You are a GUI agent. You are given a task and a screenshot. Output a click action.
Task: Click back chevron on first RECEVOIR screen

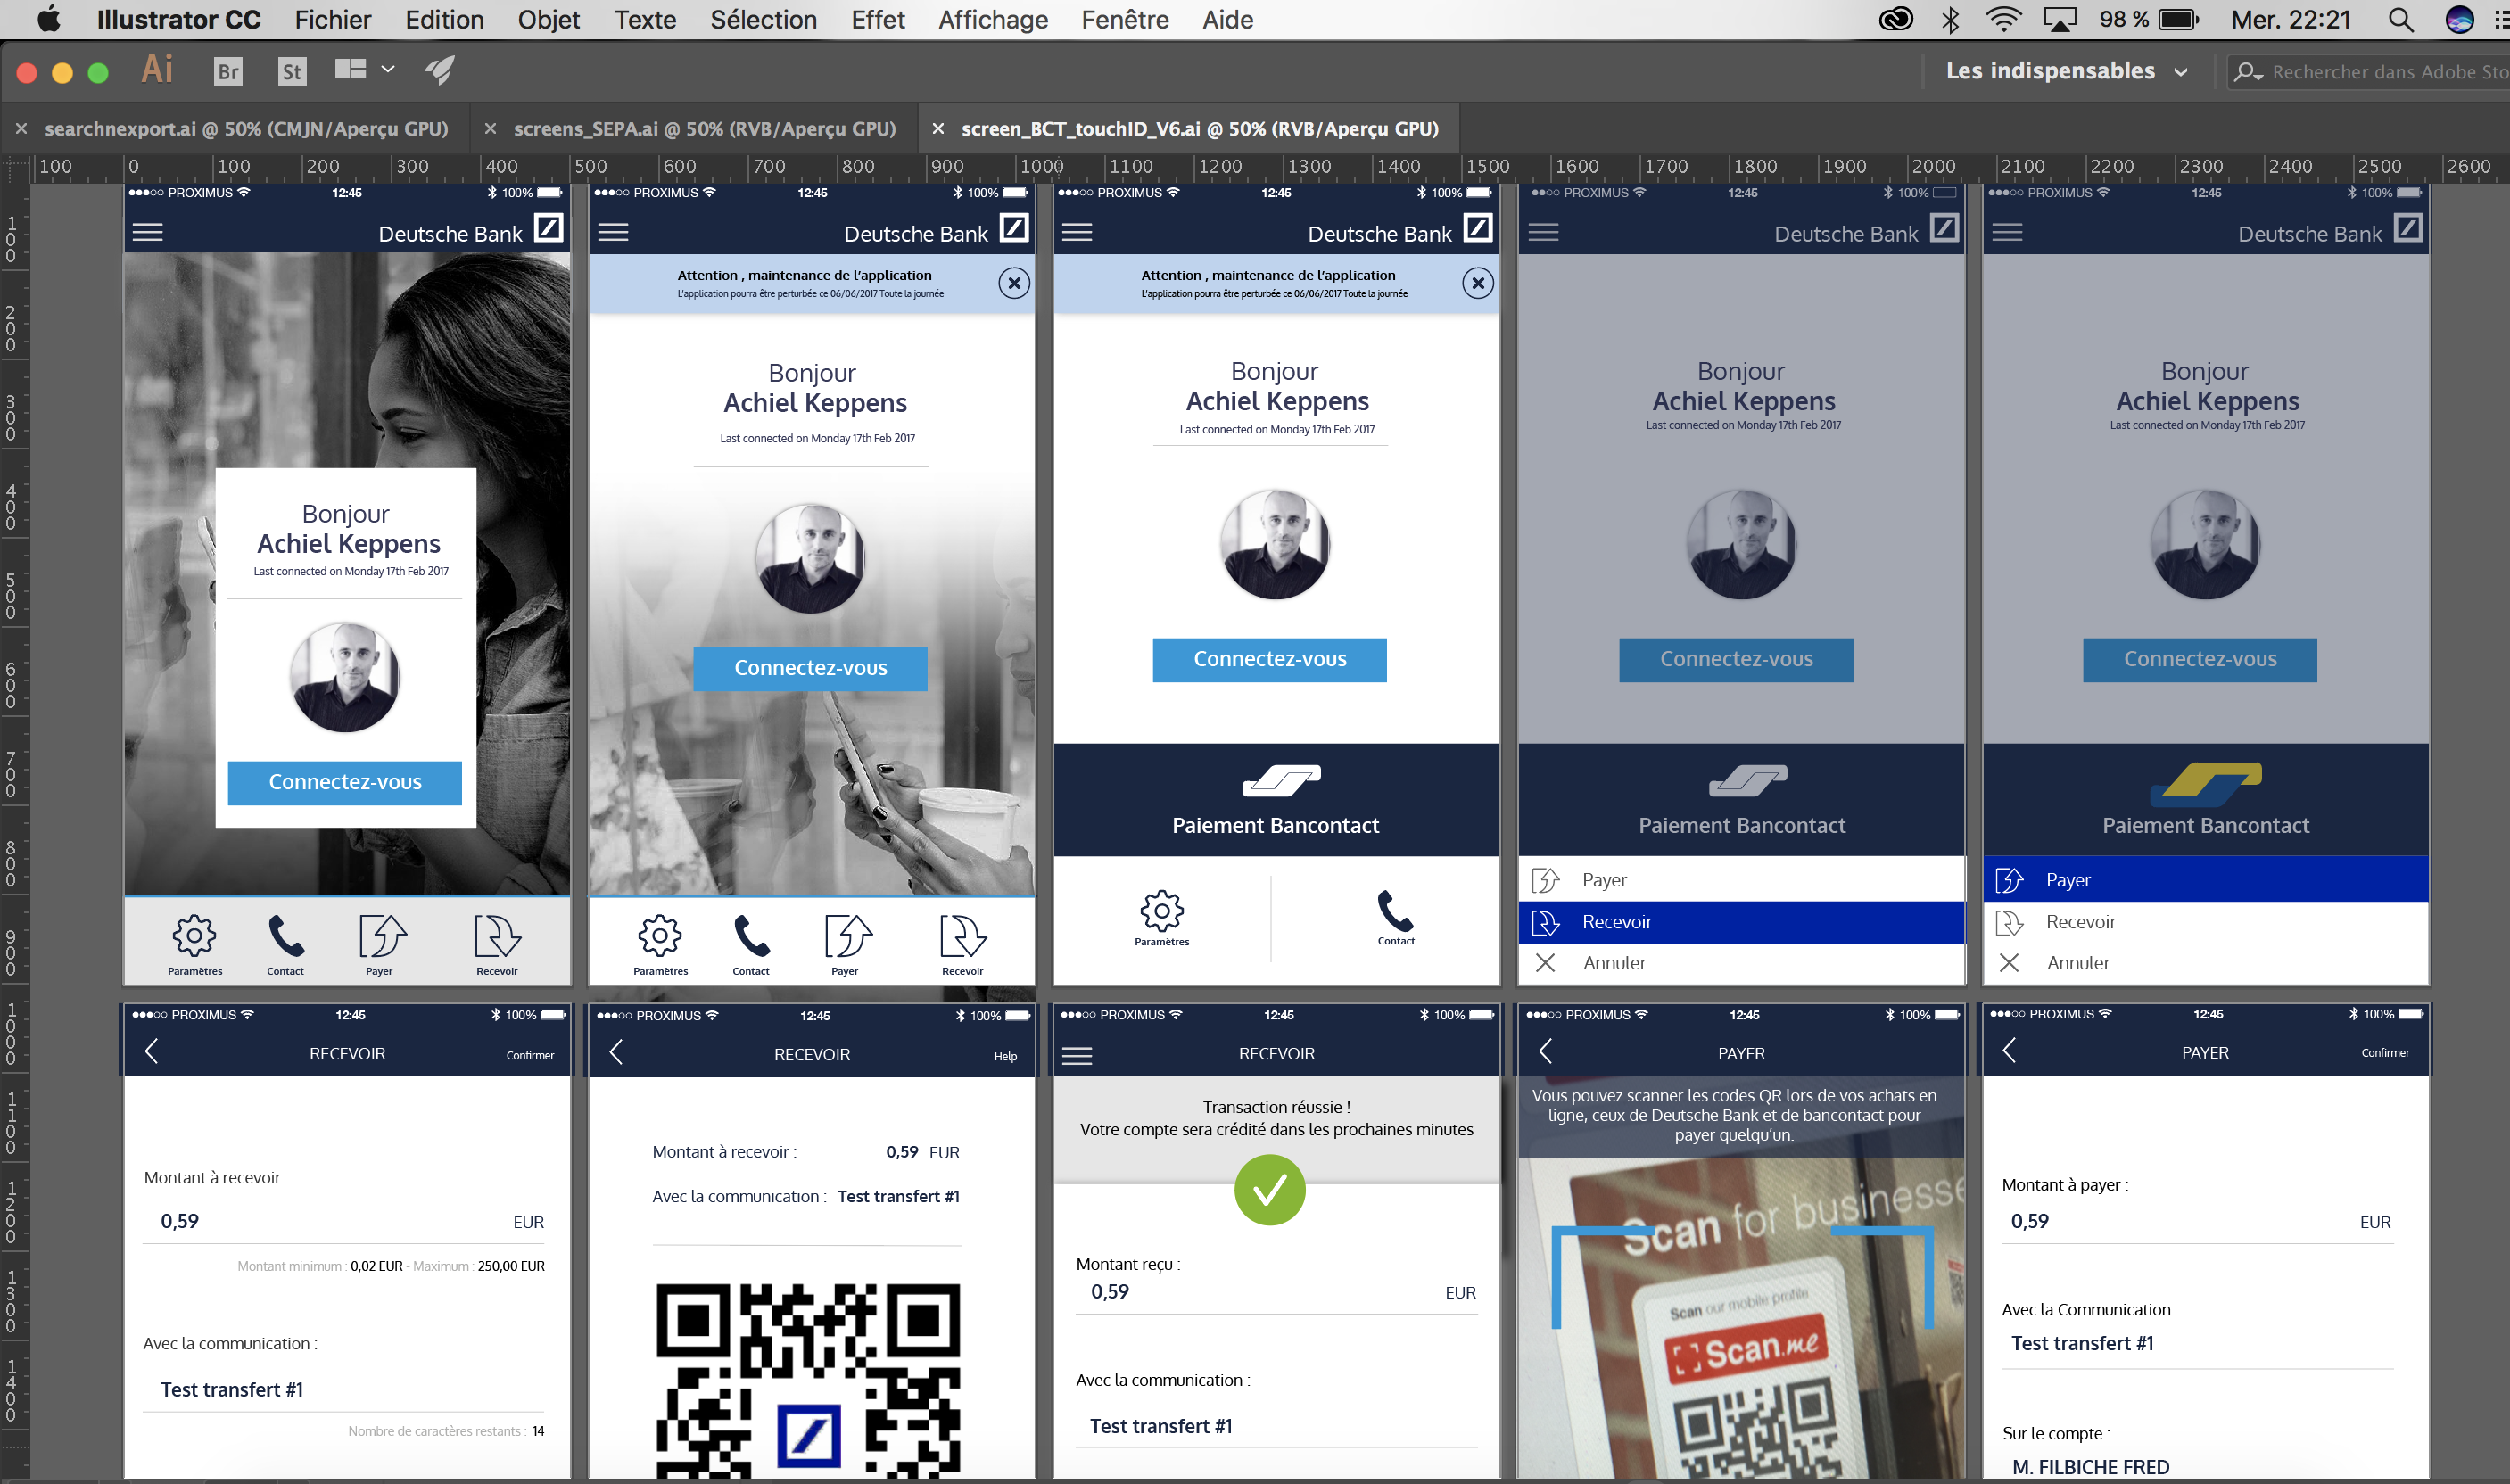[x=151, y=1051]
